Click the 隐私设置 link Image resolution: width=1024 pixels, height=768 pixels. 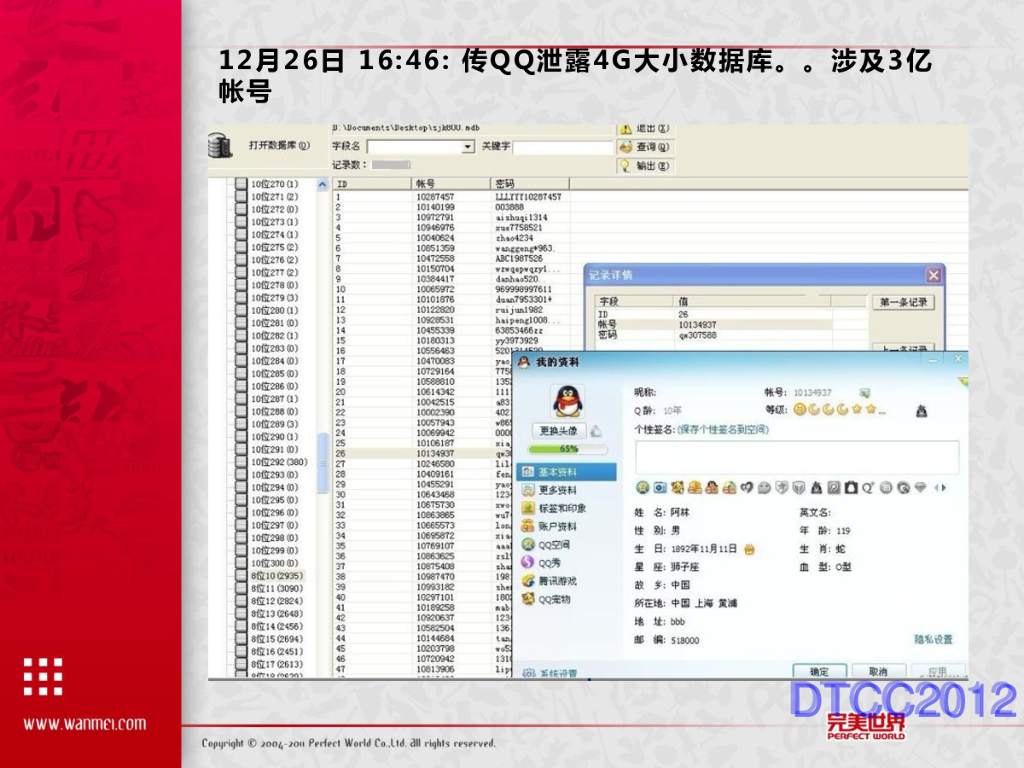point(933,639)
